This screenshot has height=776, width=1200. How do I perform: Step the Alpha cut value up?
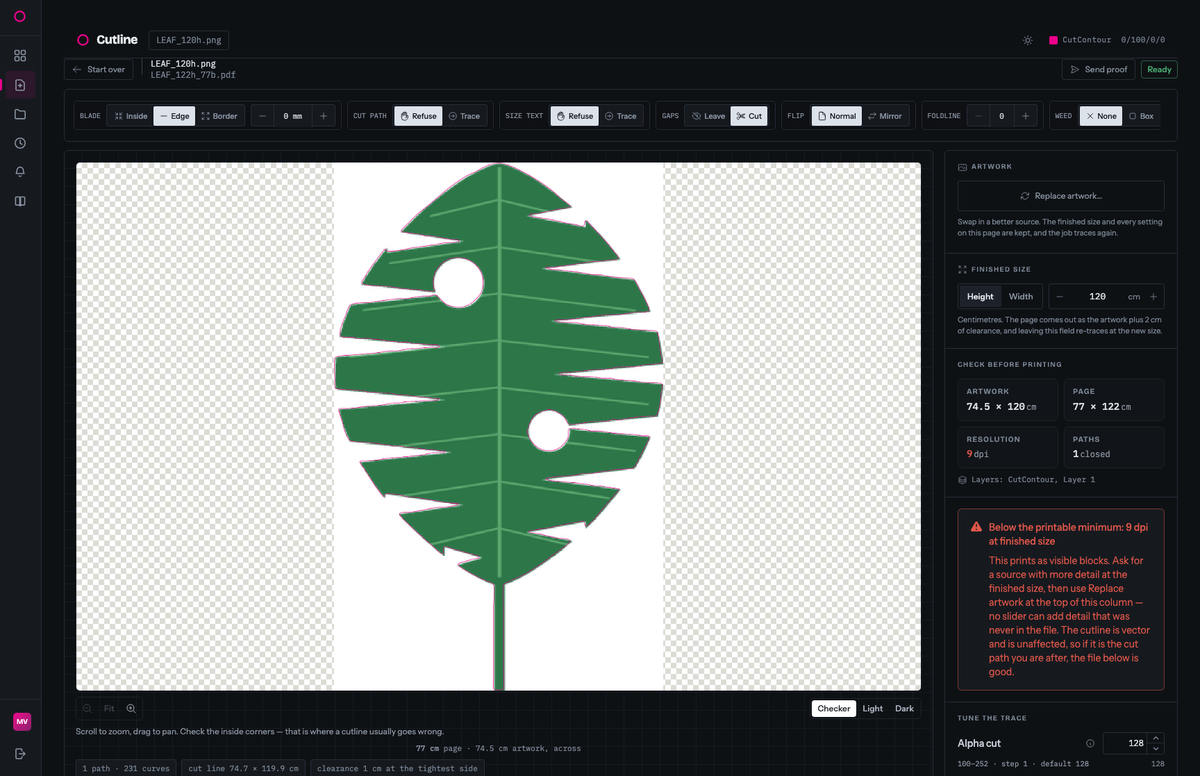[x=1158, y=738]
